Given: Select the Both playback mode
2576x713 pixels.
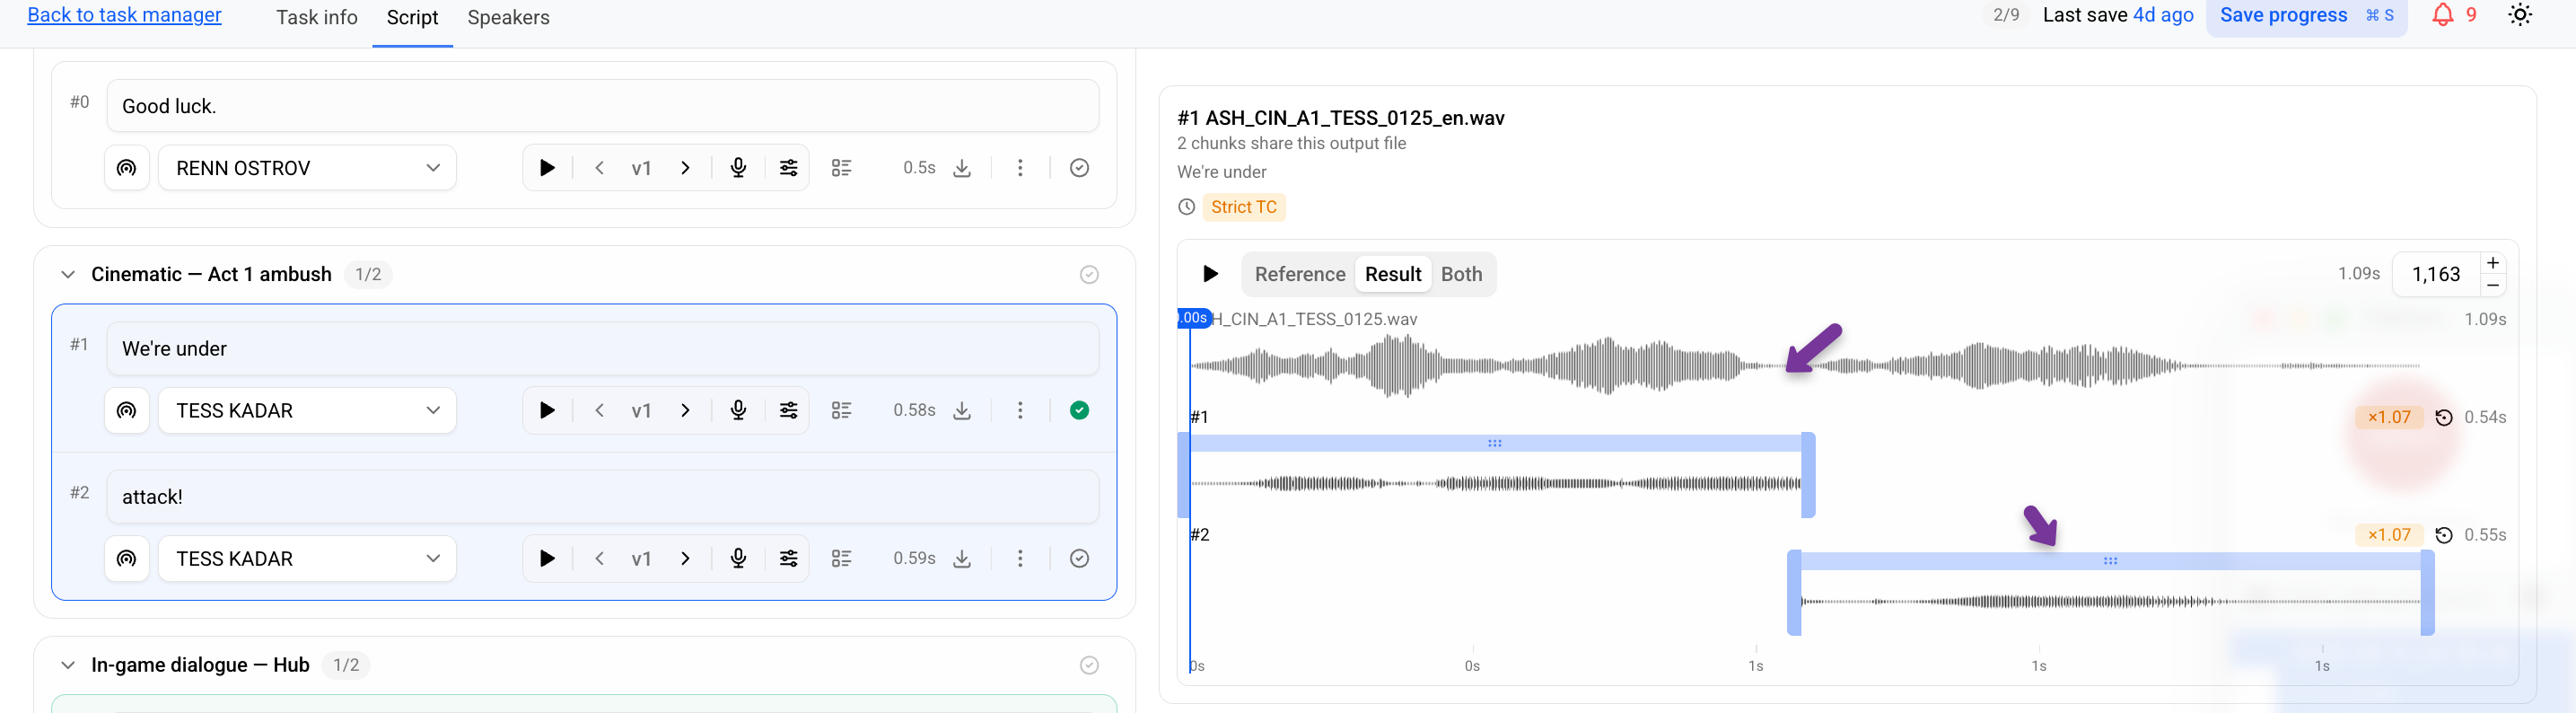Looking at the screenshot, I should [1461, 274].
